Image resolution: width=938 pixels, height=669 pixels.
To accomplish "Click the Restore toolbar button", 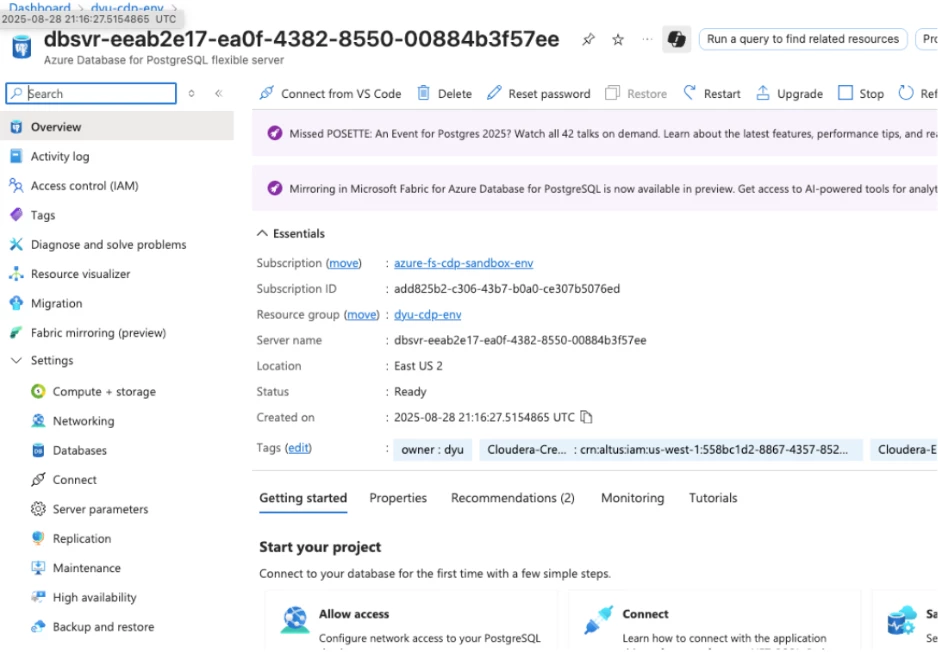I will point(636,93).
